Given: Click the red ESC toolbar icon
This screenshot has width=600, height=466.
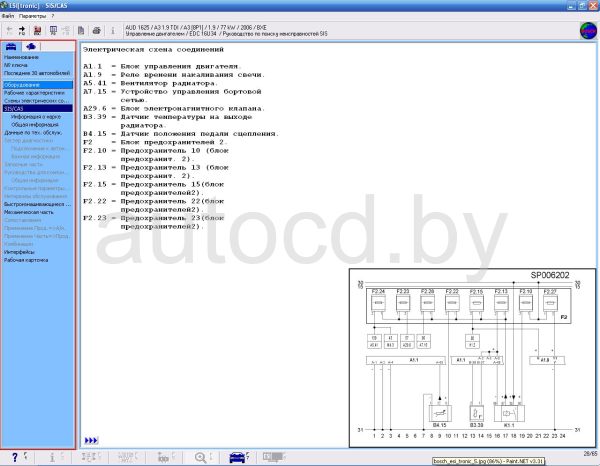Looking at the screenshot, I should pyautogui.click(x=38, y=31).
